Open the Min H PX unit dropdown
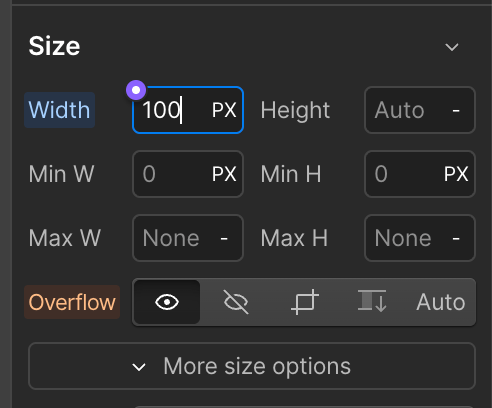This screenshot has height=408, width=492. pyautogui.click(x=456, y=174)
